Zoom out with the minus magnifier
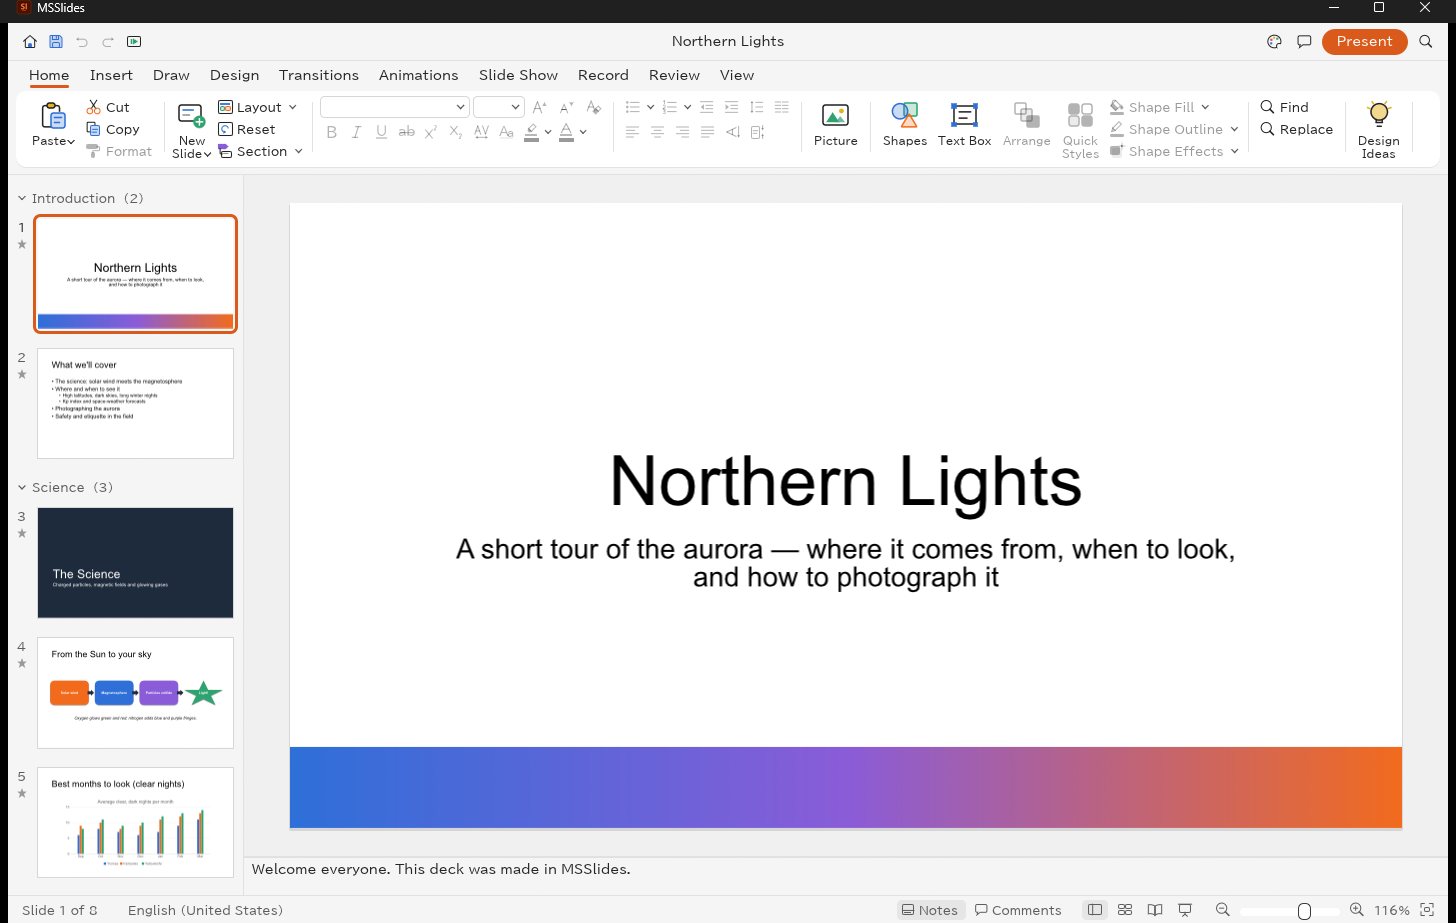The height and width of the screenshot is (923, 1456). click(x=1222, y=910)
